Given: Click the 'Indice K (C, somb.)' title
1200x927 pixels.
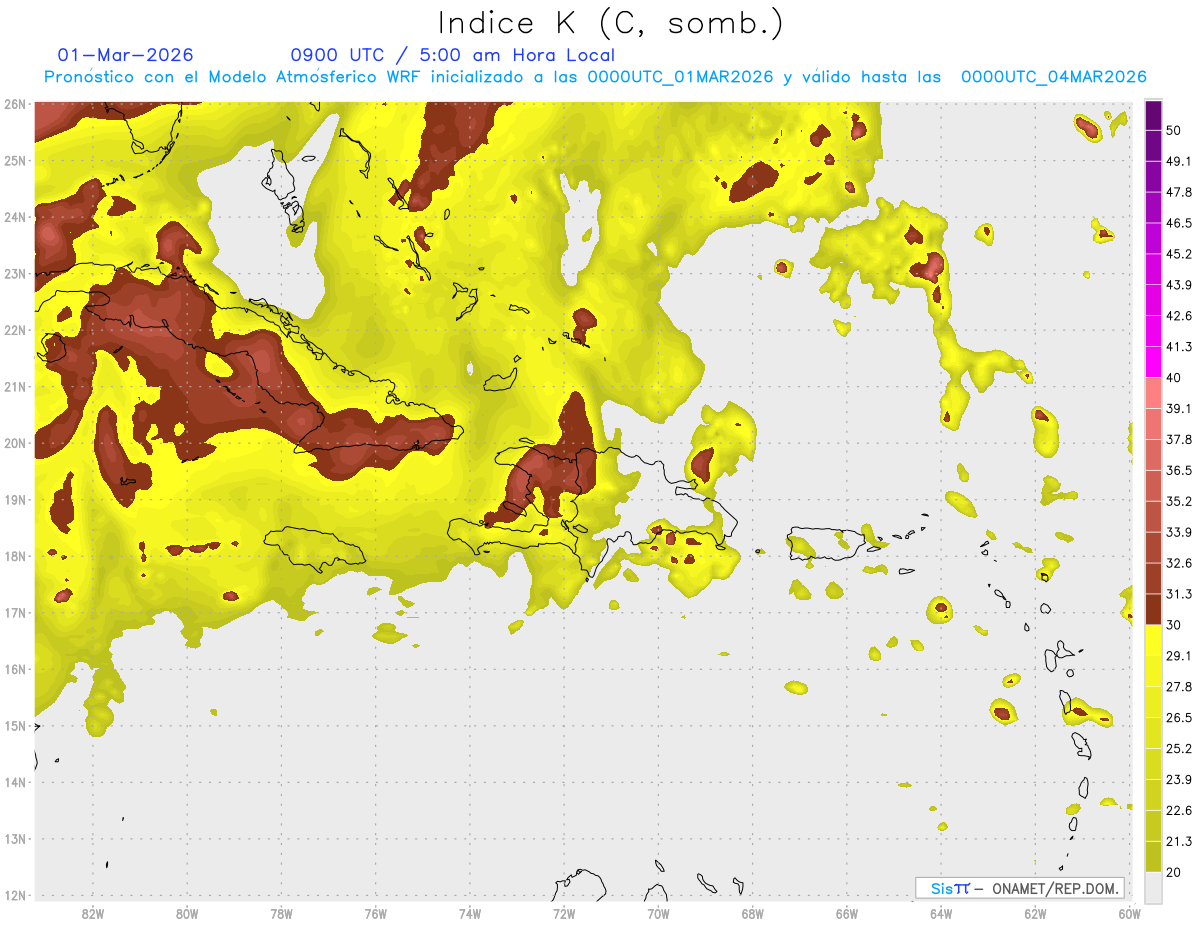Looking at the screenshot, I should (x=610, y=23).
